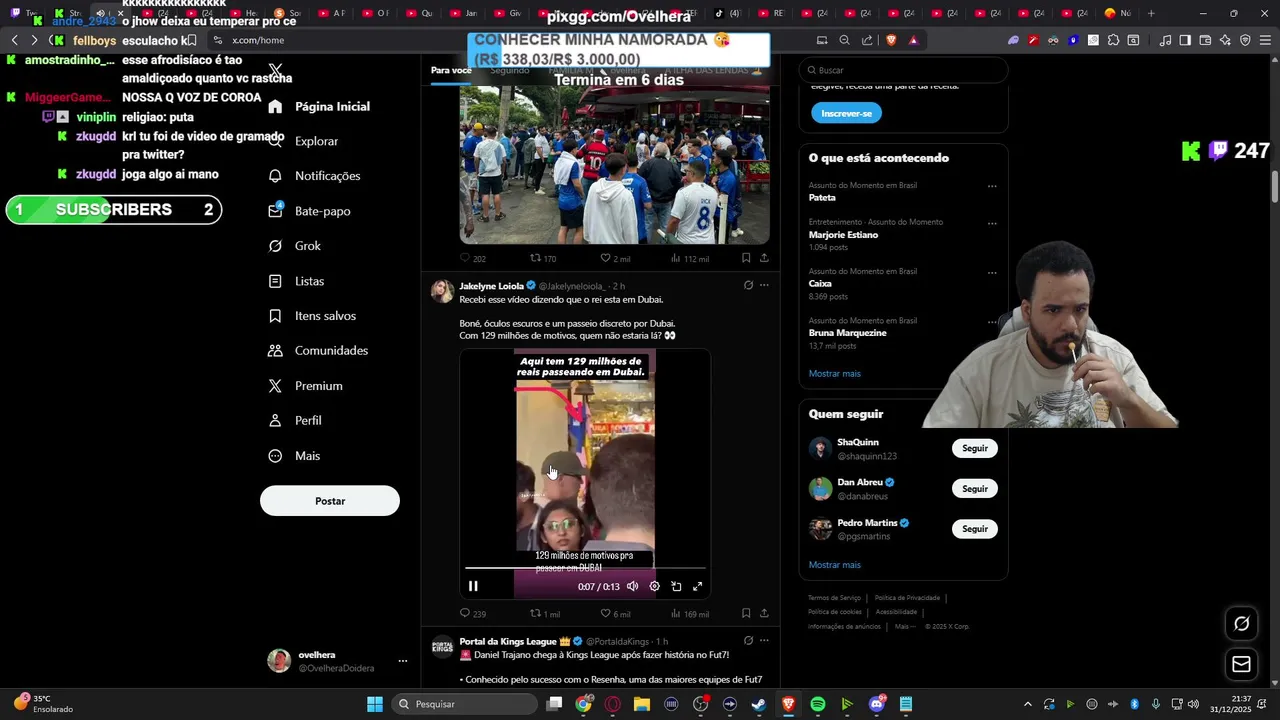Click the Inscrever-se button

(x=846, y=113)
